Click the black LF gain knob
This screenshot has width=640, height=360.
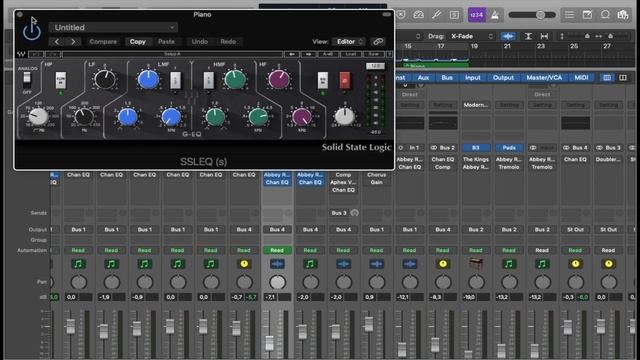[x=105, y=79]
